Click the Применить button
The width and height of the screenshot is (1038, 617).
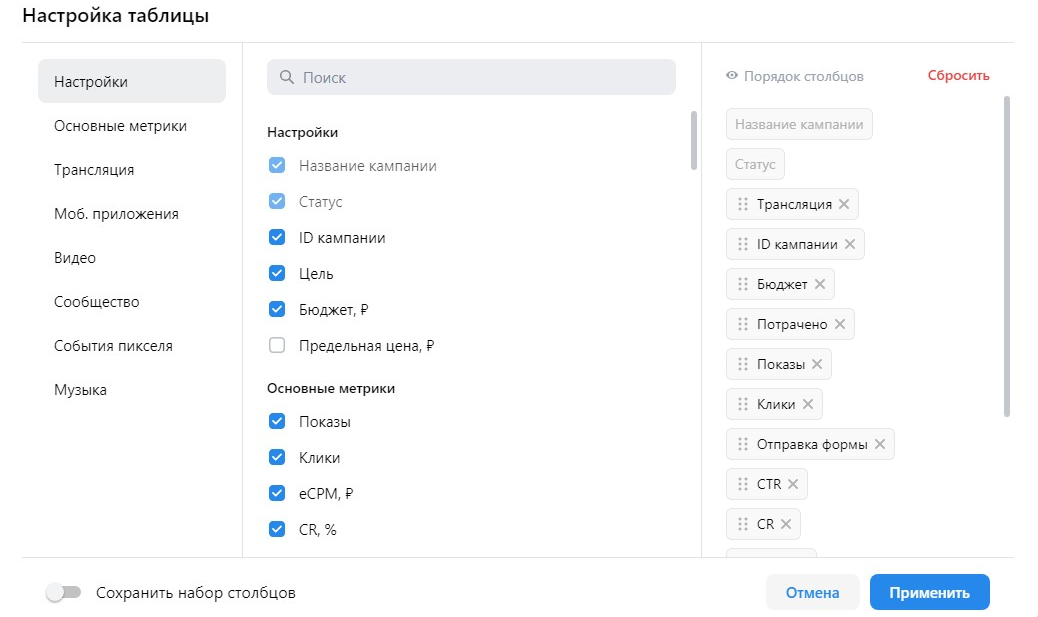(x=929, y=592)
